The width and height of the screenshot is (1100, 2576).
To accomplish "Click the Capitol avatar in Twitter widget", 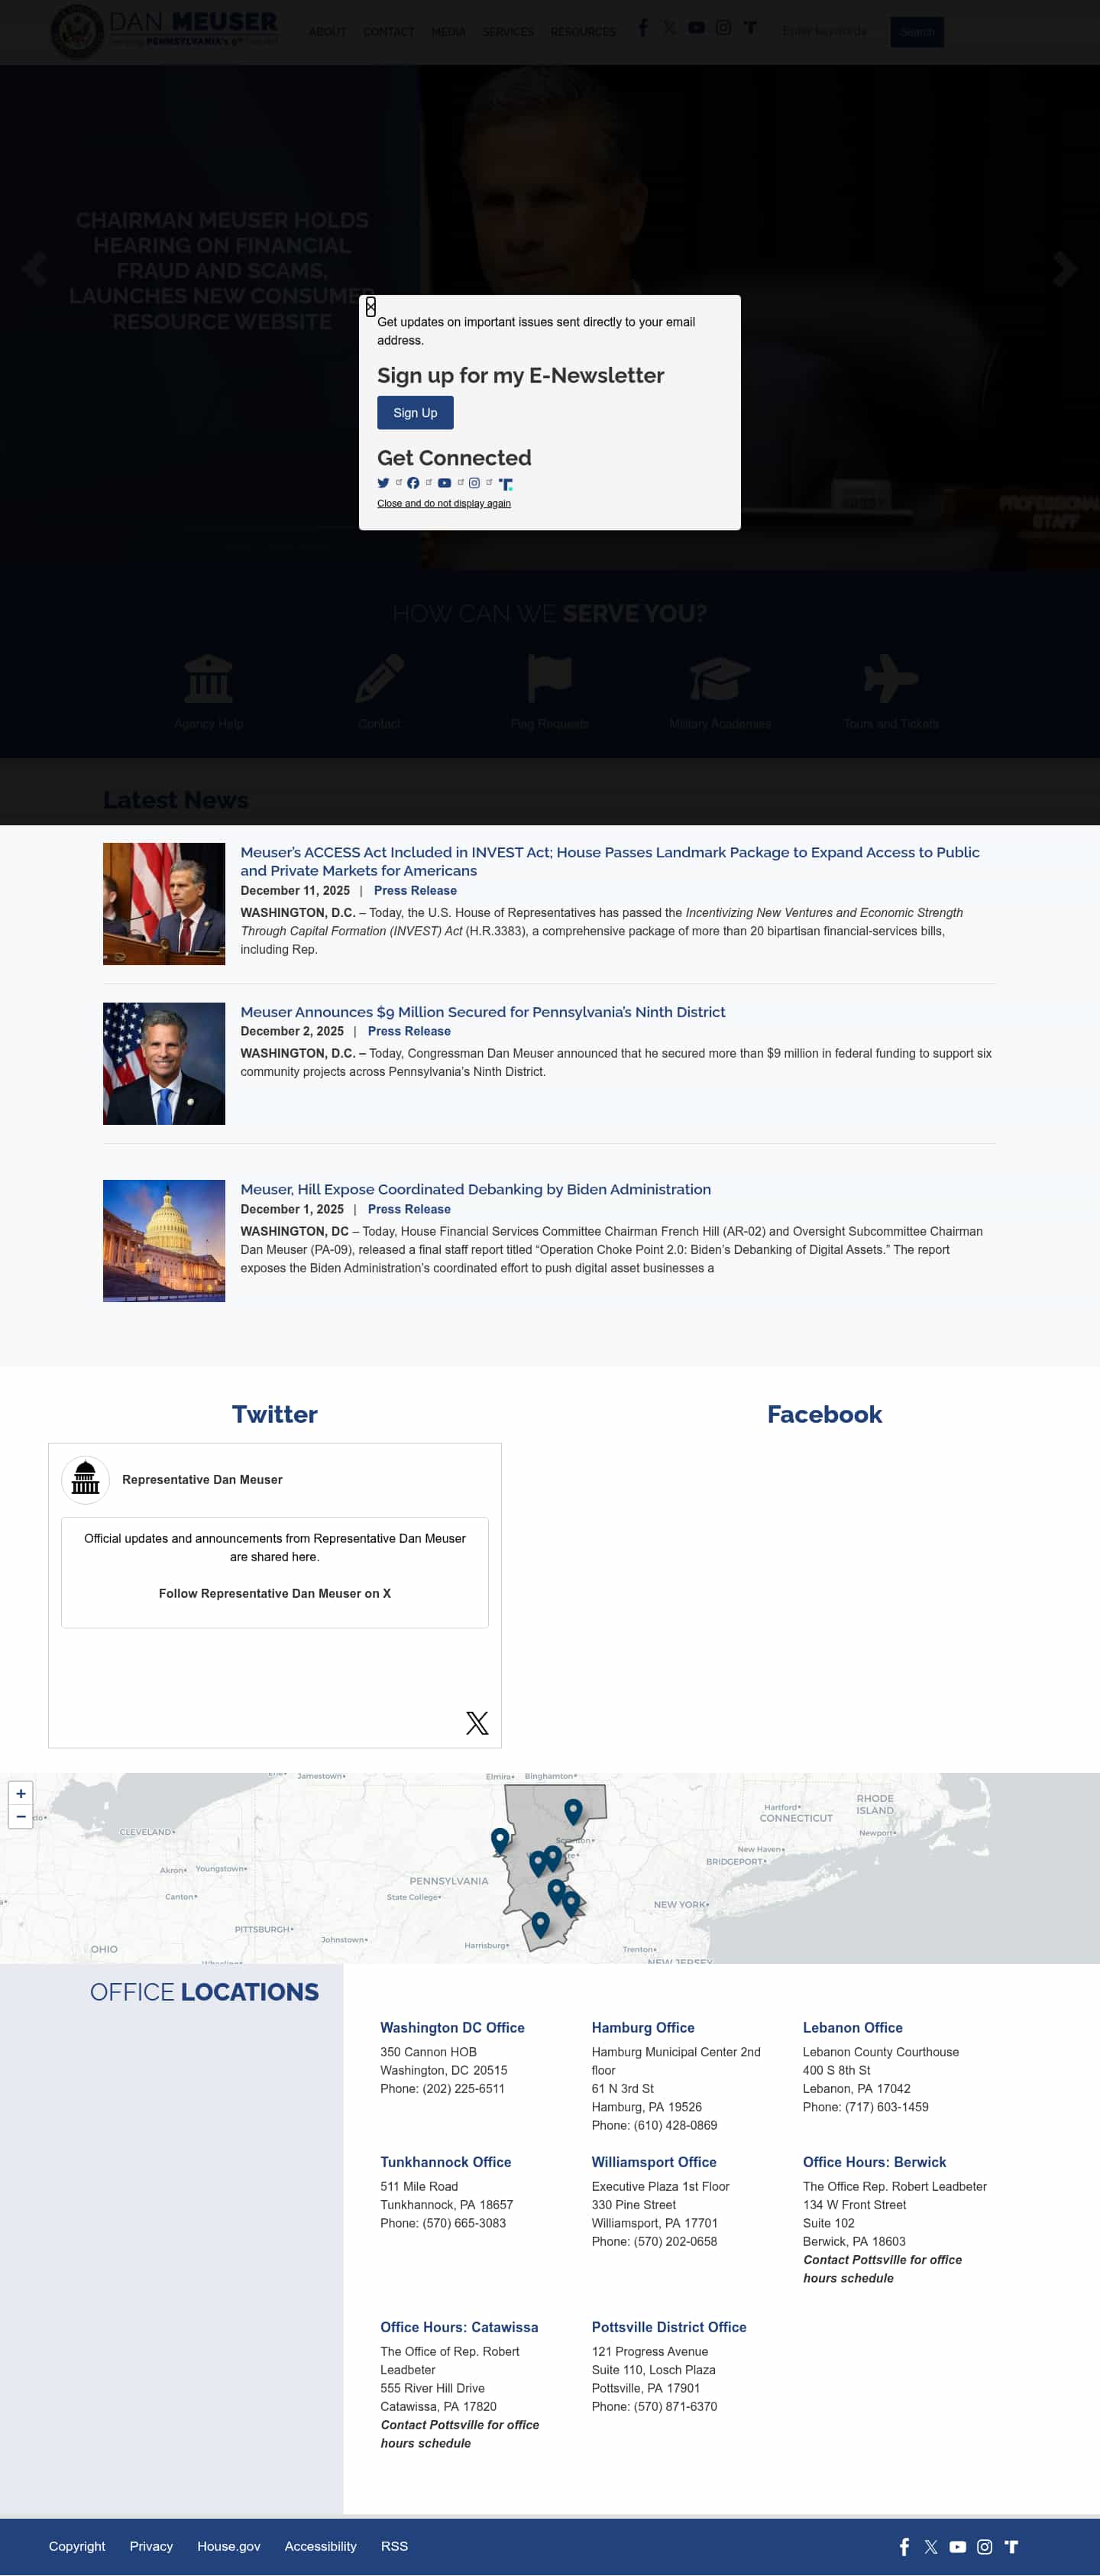I will point(86,1480).
